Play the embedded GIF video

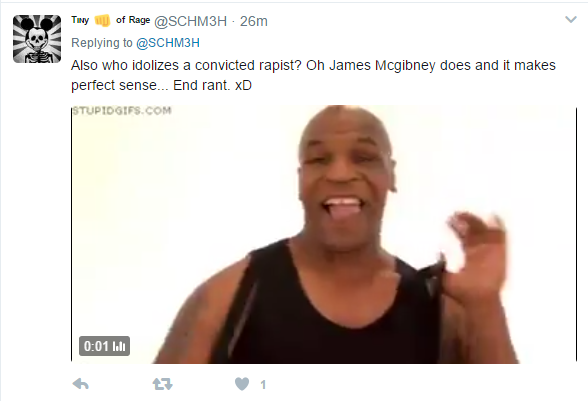[324, 234]
